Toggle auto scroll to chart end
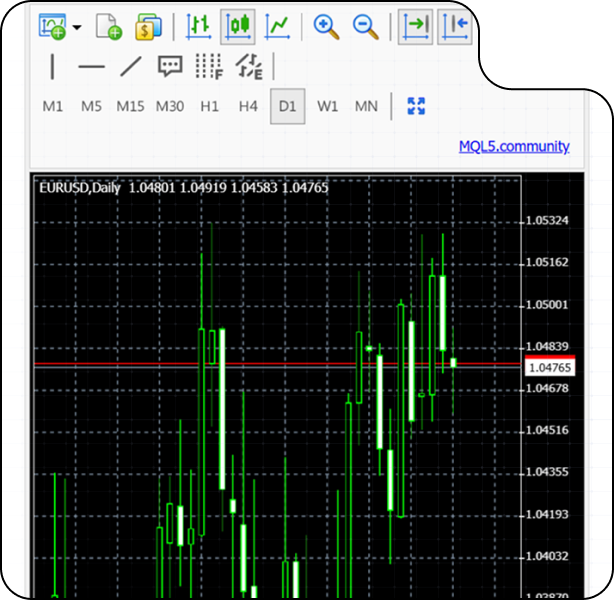The width and height of the screenshot is (614, 600). tap(415, 27)
